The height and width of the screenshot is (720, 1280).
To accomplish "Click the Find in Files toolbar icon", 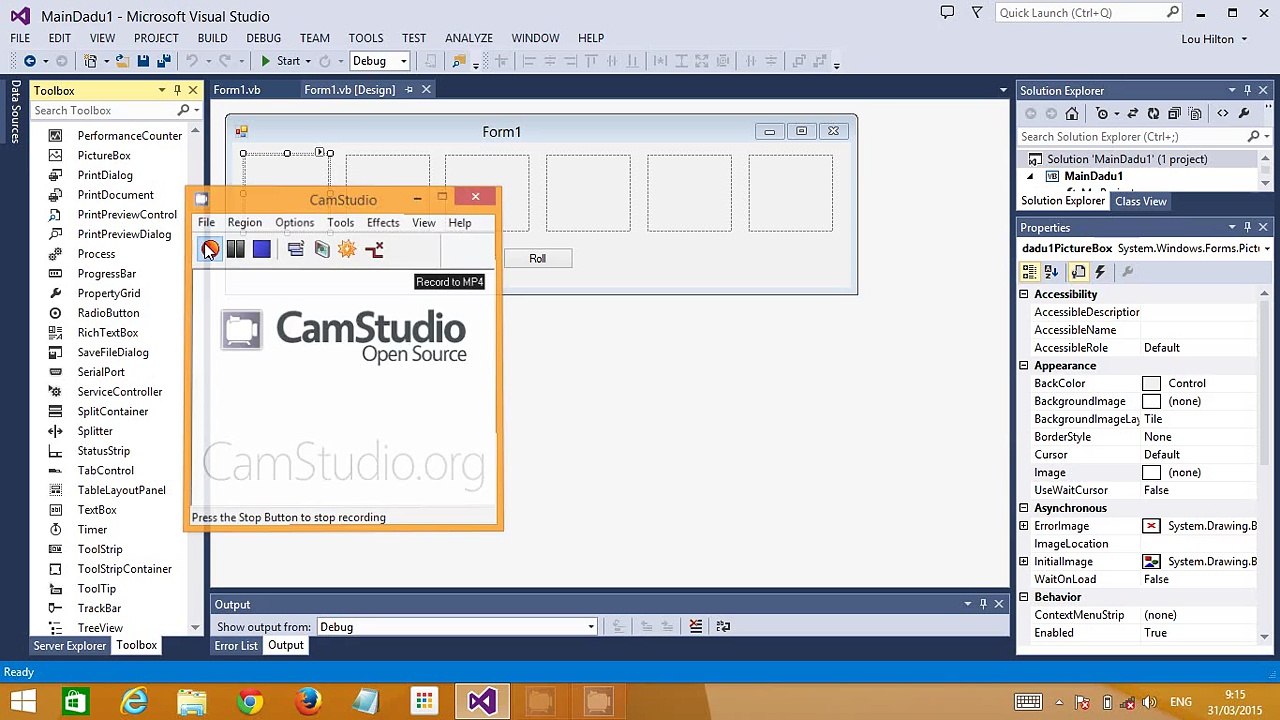I will tap(459, 61).
